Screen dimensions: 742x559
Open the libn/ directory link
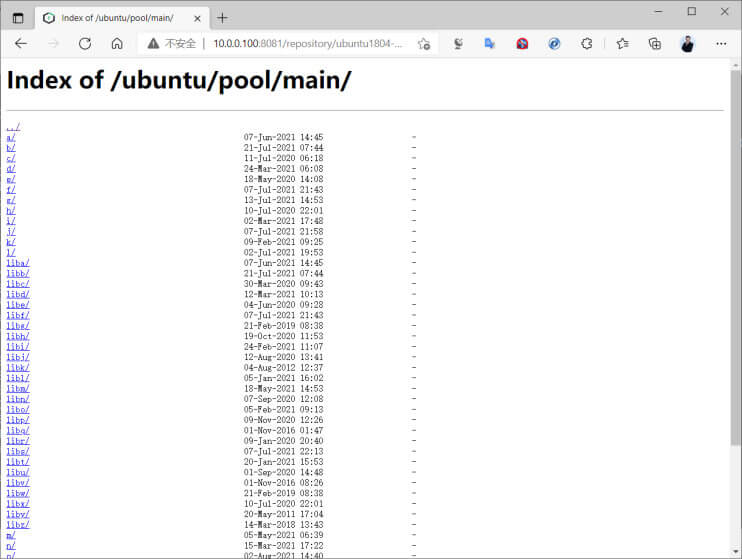18,399
